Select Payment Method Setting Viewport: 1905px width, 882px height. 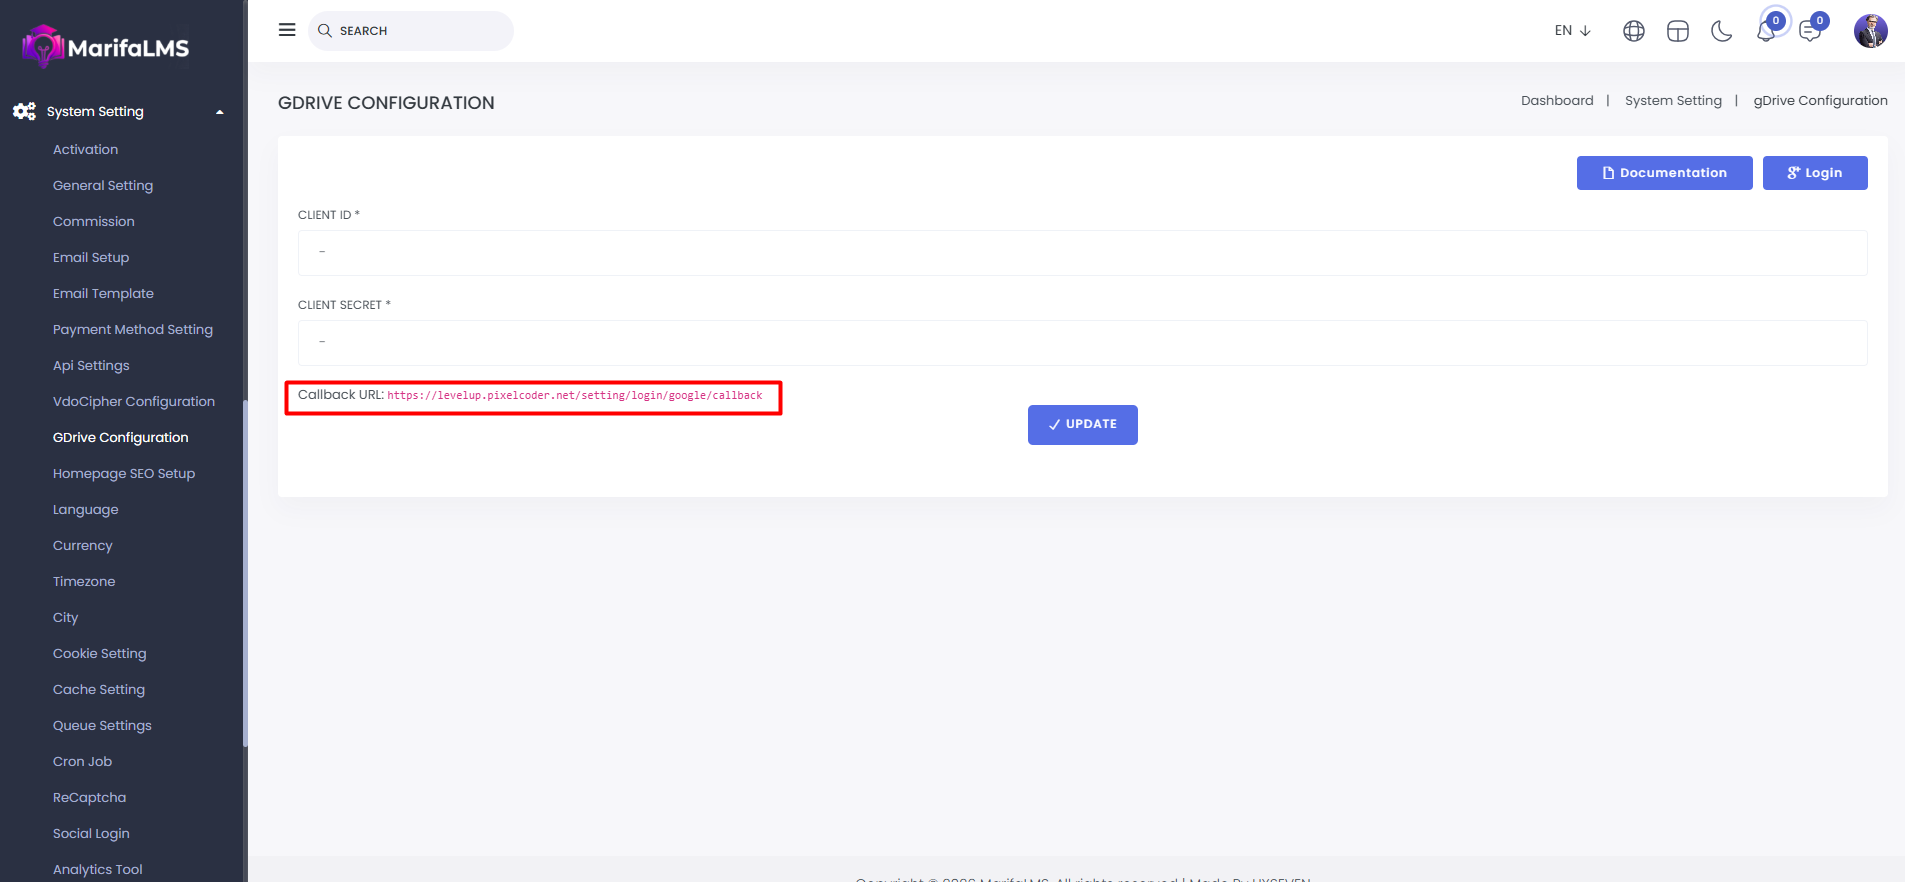(x=133, y=329)
